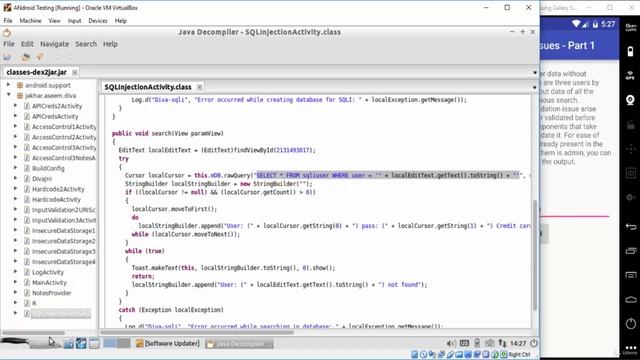Click the emulator more options dots
Viewport: 640px width, 360px height.
[x=631, y=348]
